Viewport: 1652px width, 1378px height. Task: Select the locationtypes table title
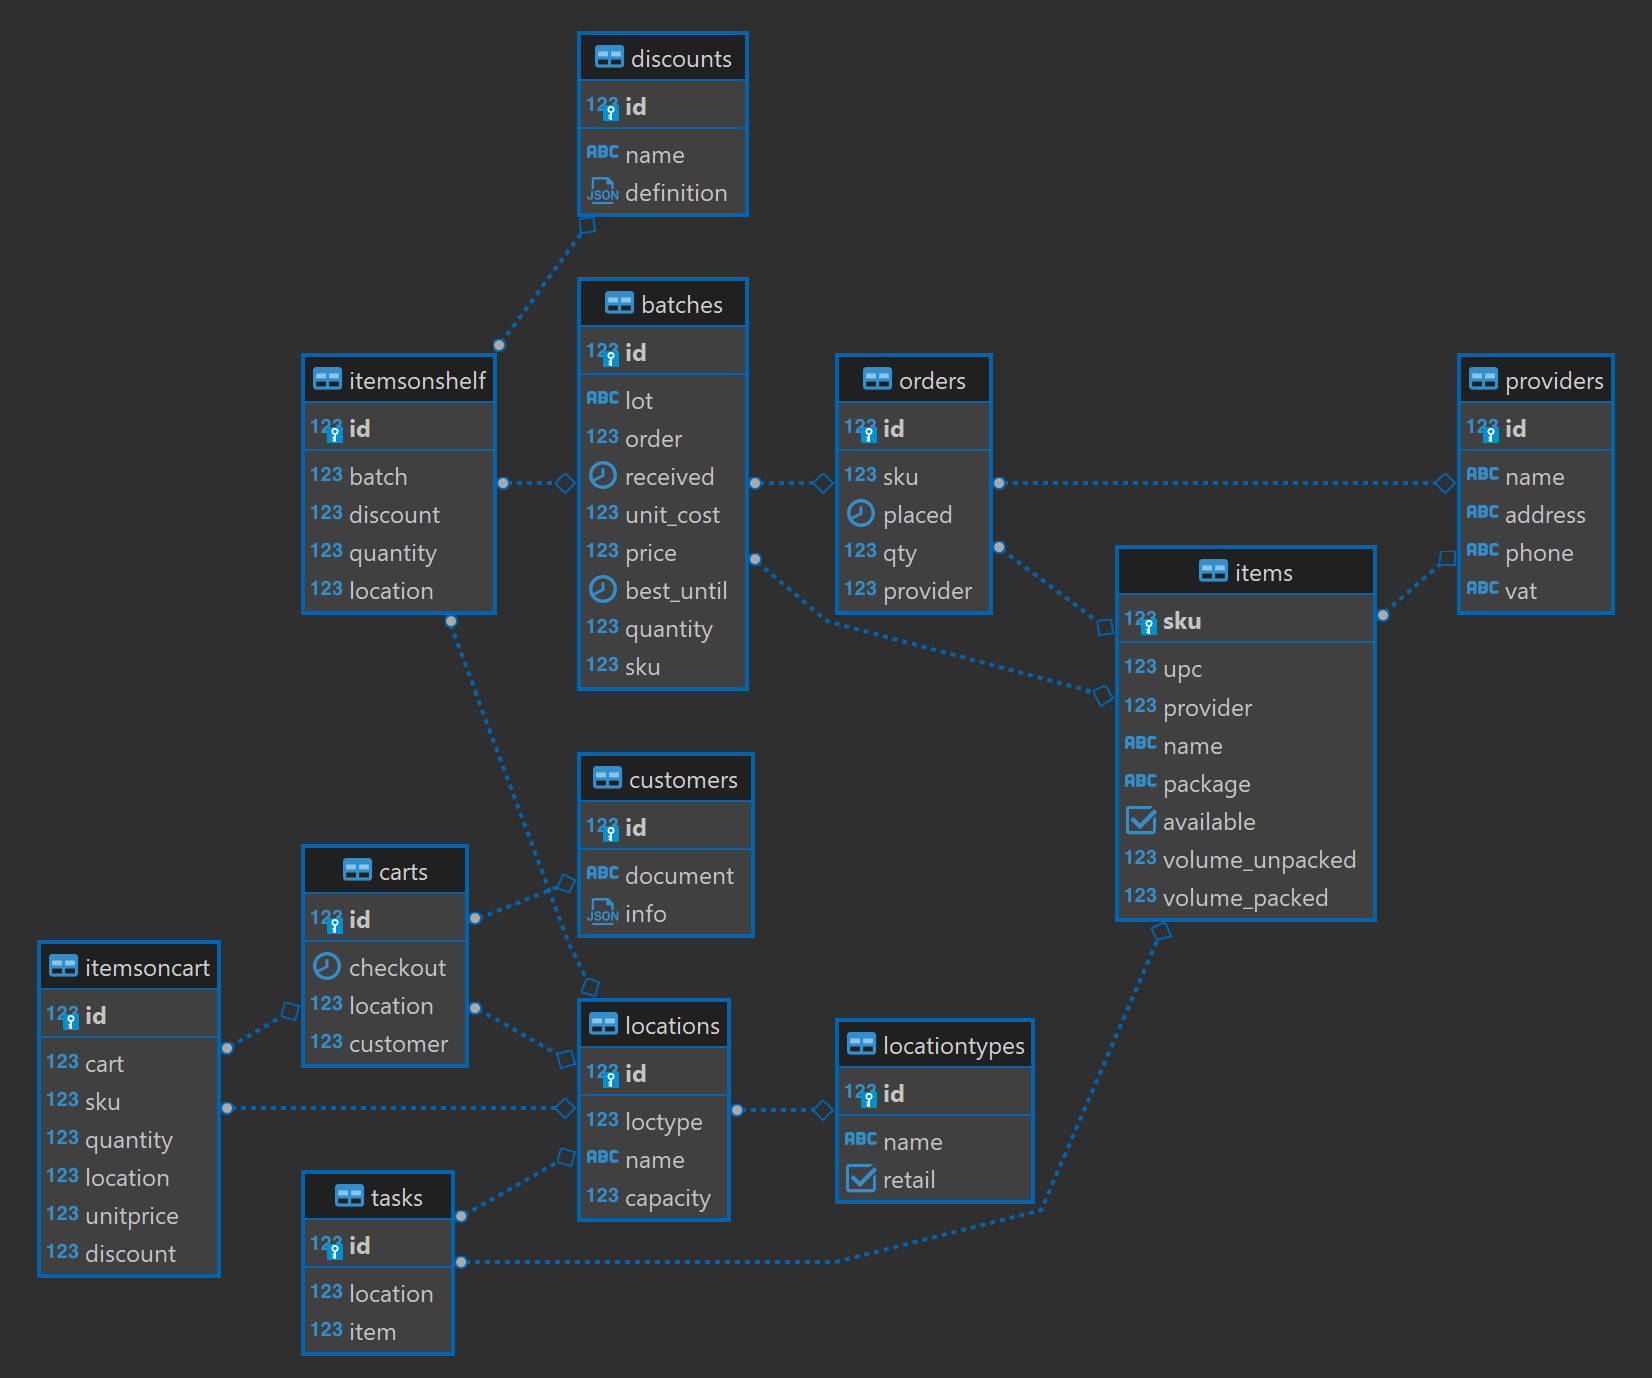point(953,1045)
